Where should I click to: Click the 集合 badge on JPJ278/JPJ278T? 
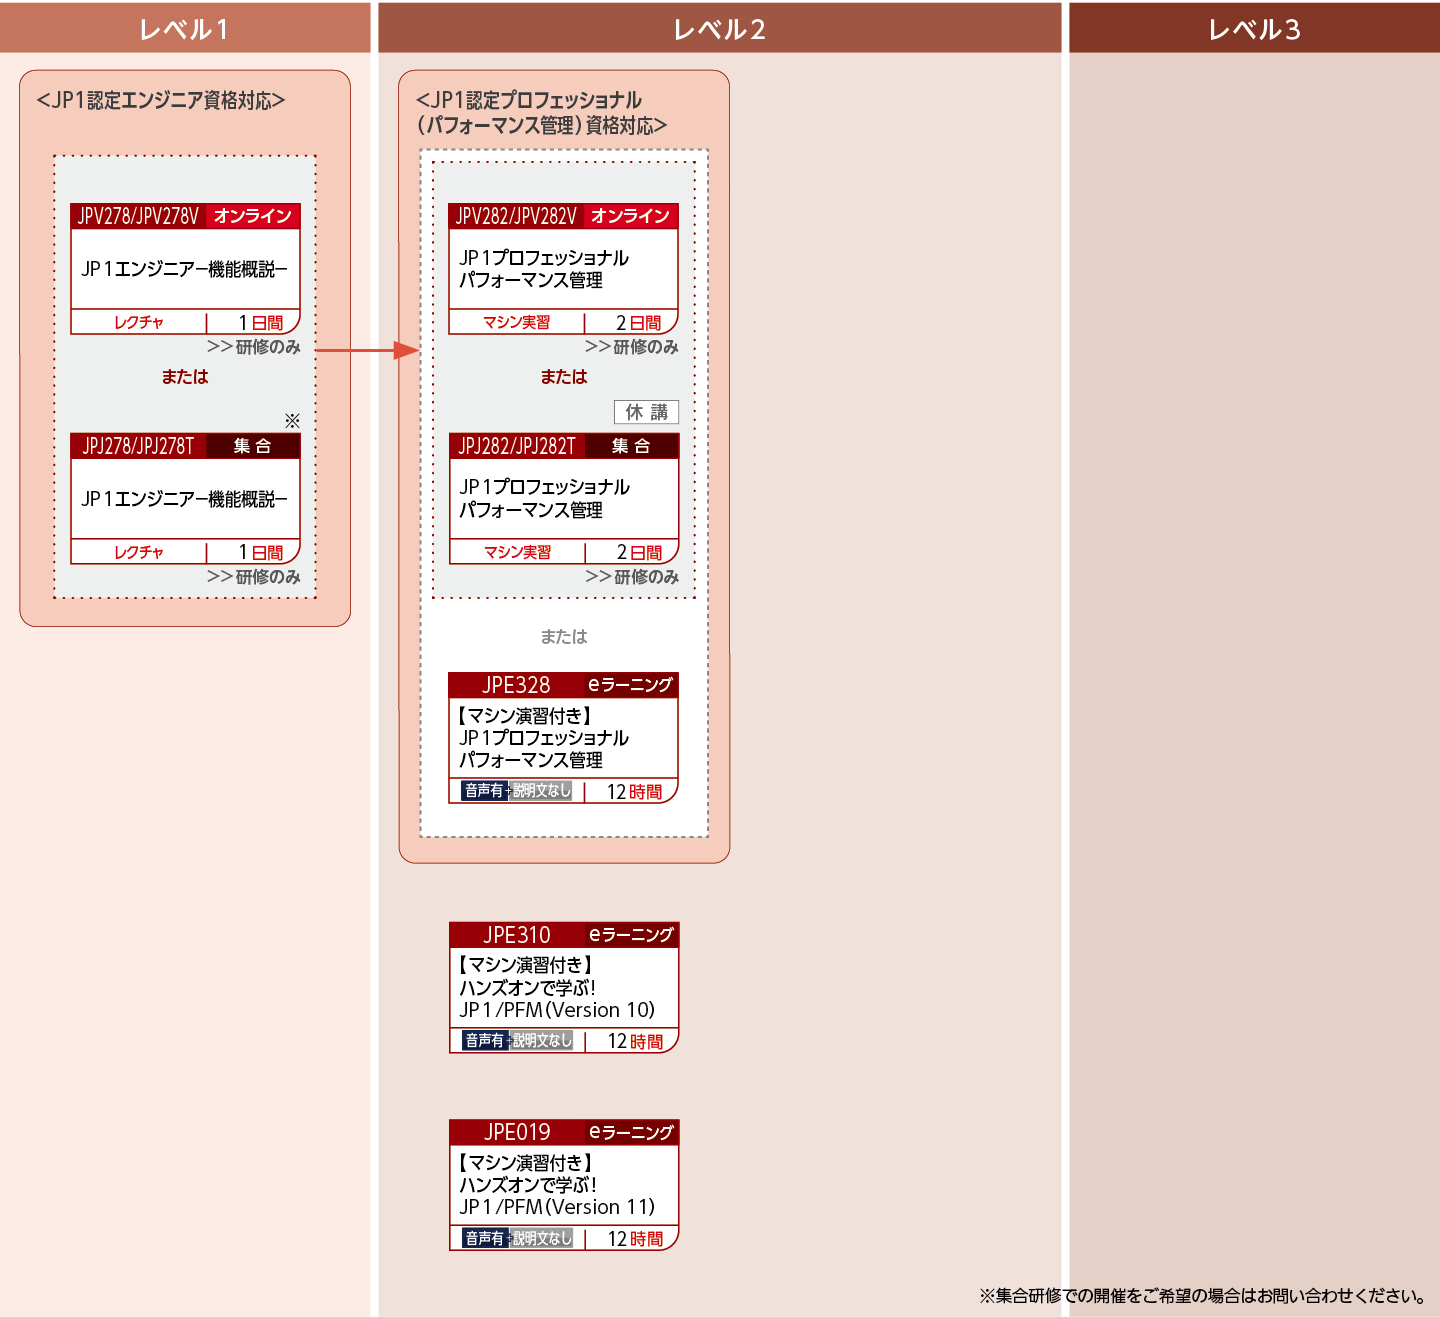[x=252, y=446]
